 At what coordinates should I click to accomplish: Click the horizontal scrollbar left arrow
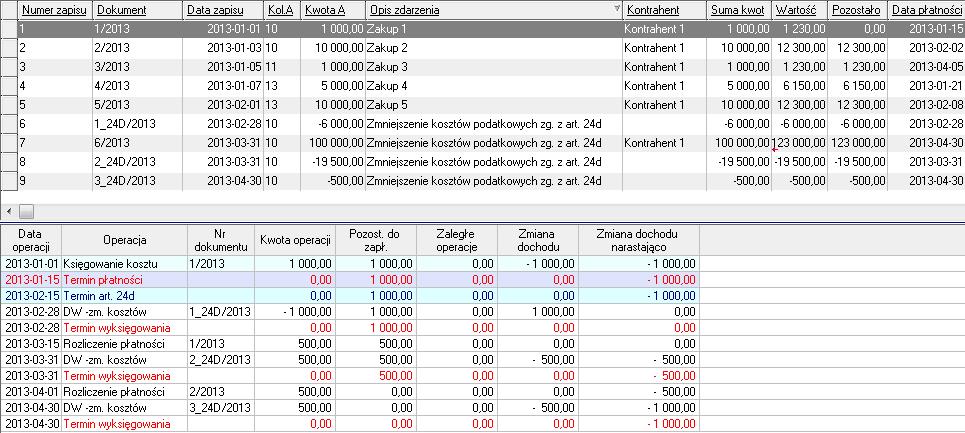(10, 211)
